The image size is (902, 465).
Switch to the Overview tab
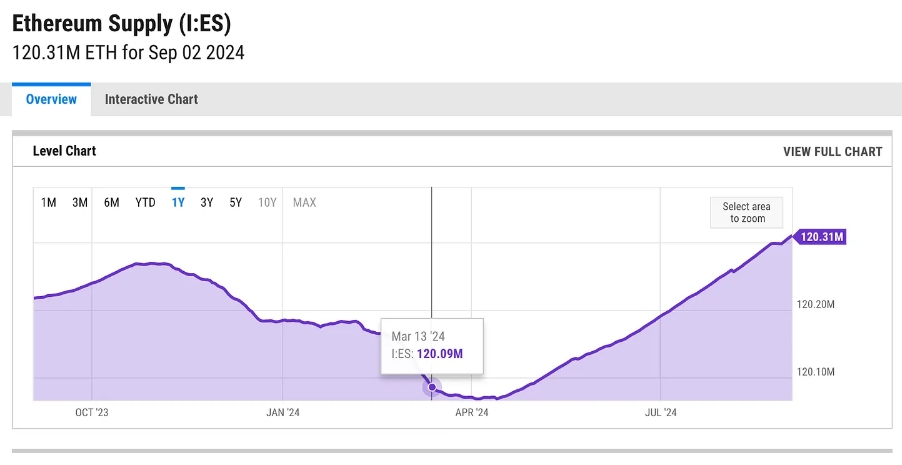[51, 99]
